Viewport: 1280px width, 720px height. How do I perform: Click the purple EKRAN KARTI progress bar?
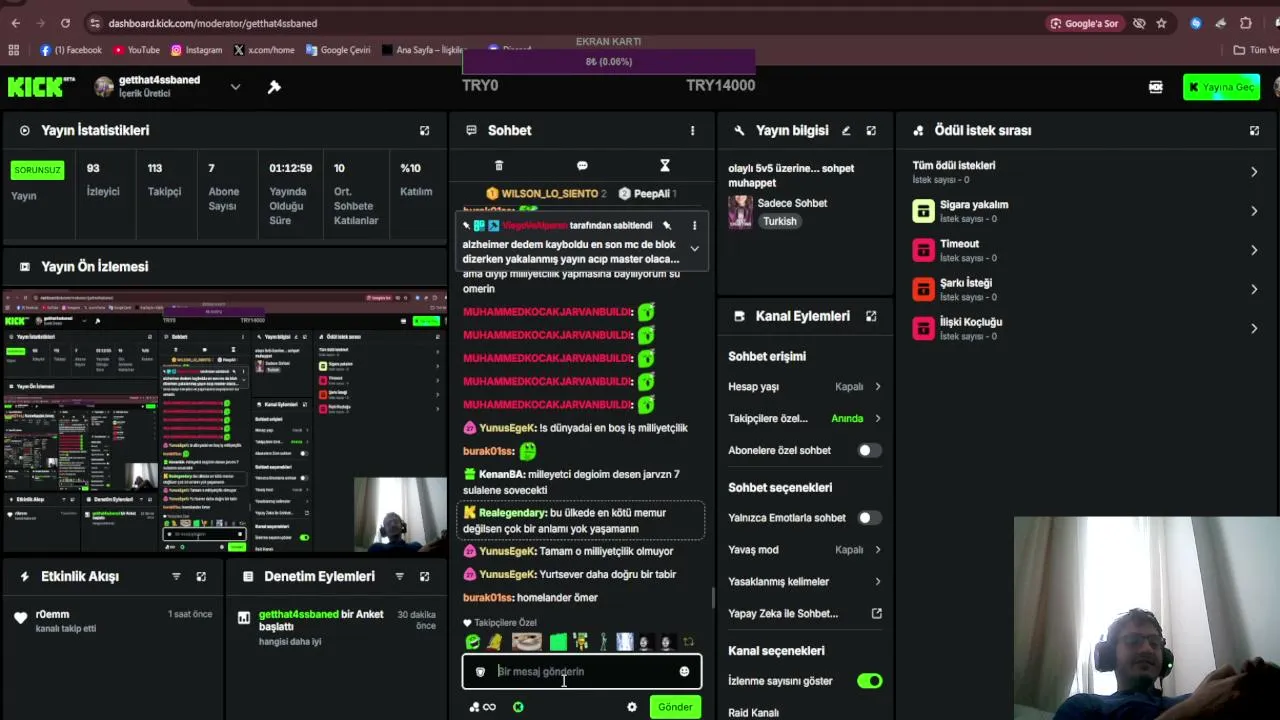click(609, 62)
